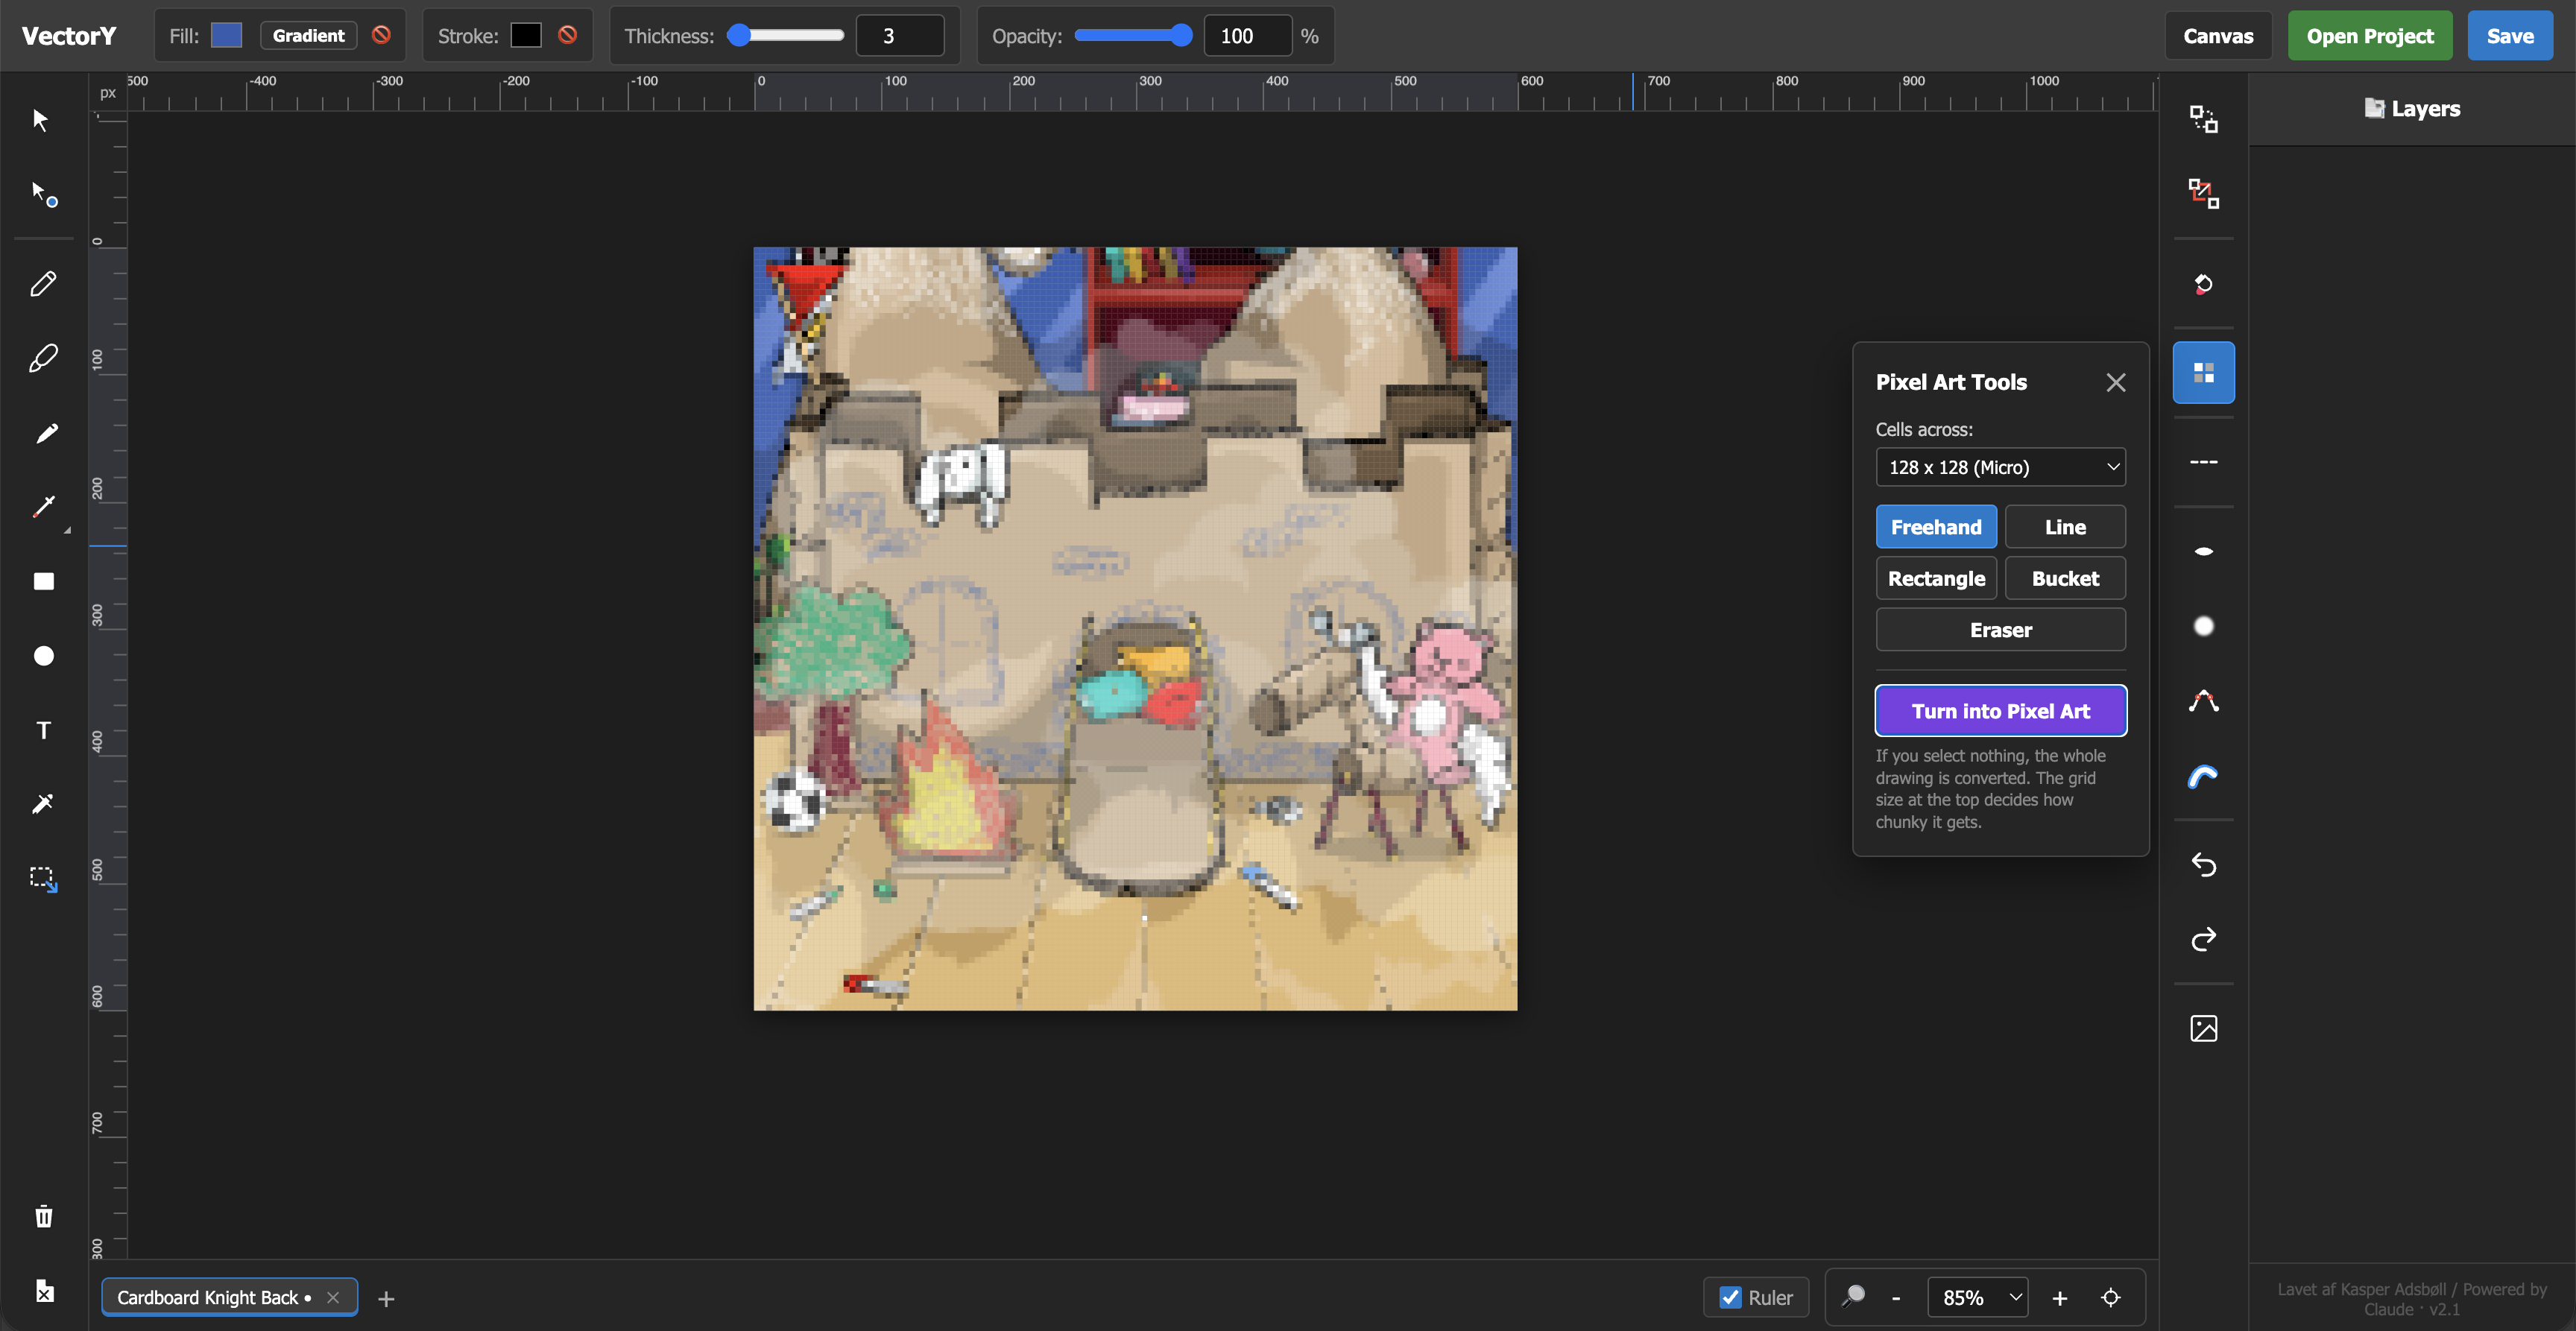
Task: Select the rectangle shape tool
Action: (43, 582)
